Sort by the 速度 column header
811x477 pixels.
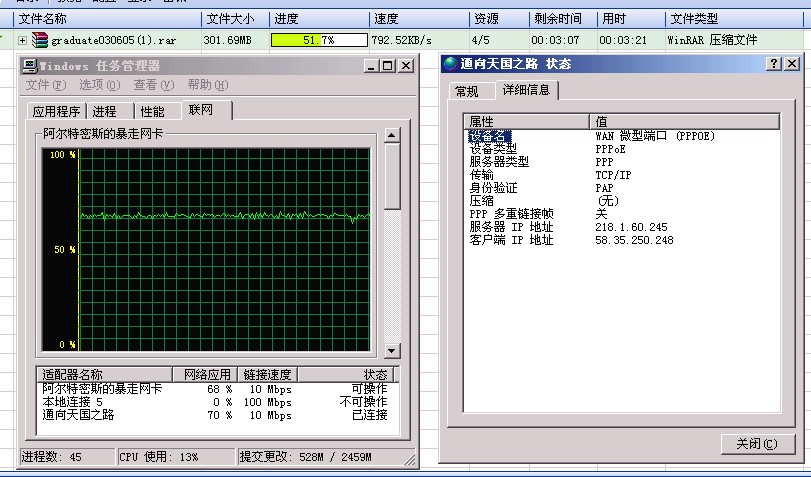pos(419,19)
